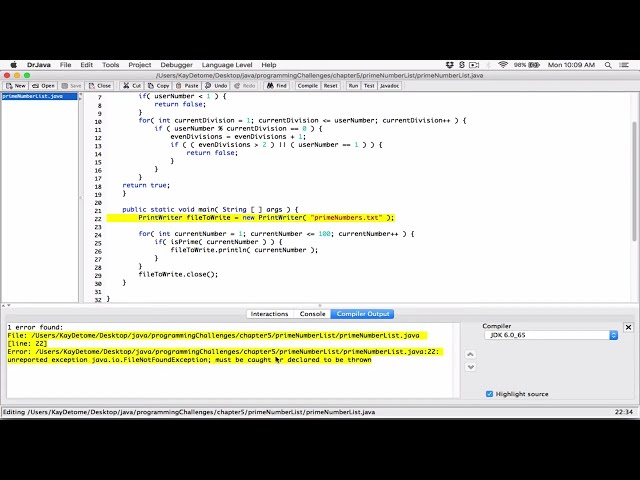Viewport: 640px width, 480px height.
Task: Click the 'public static void main' line
Action: coord(210,209)
